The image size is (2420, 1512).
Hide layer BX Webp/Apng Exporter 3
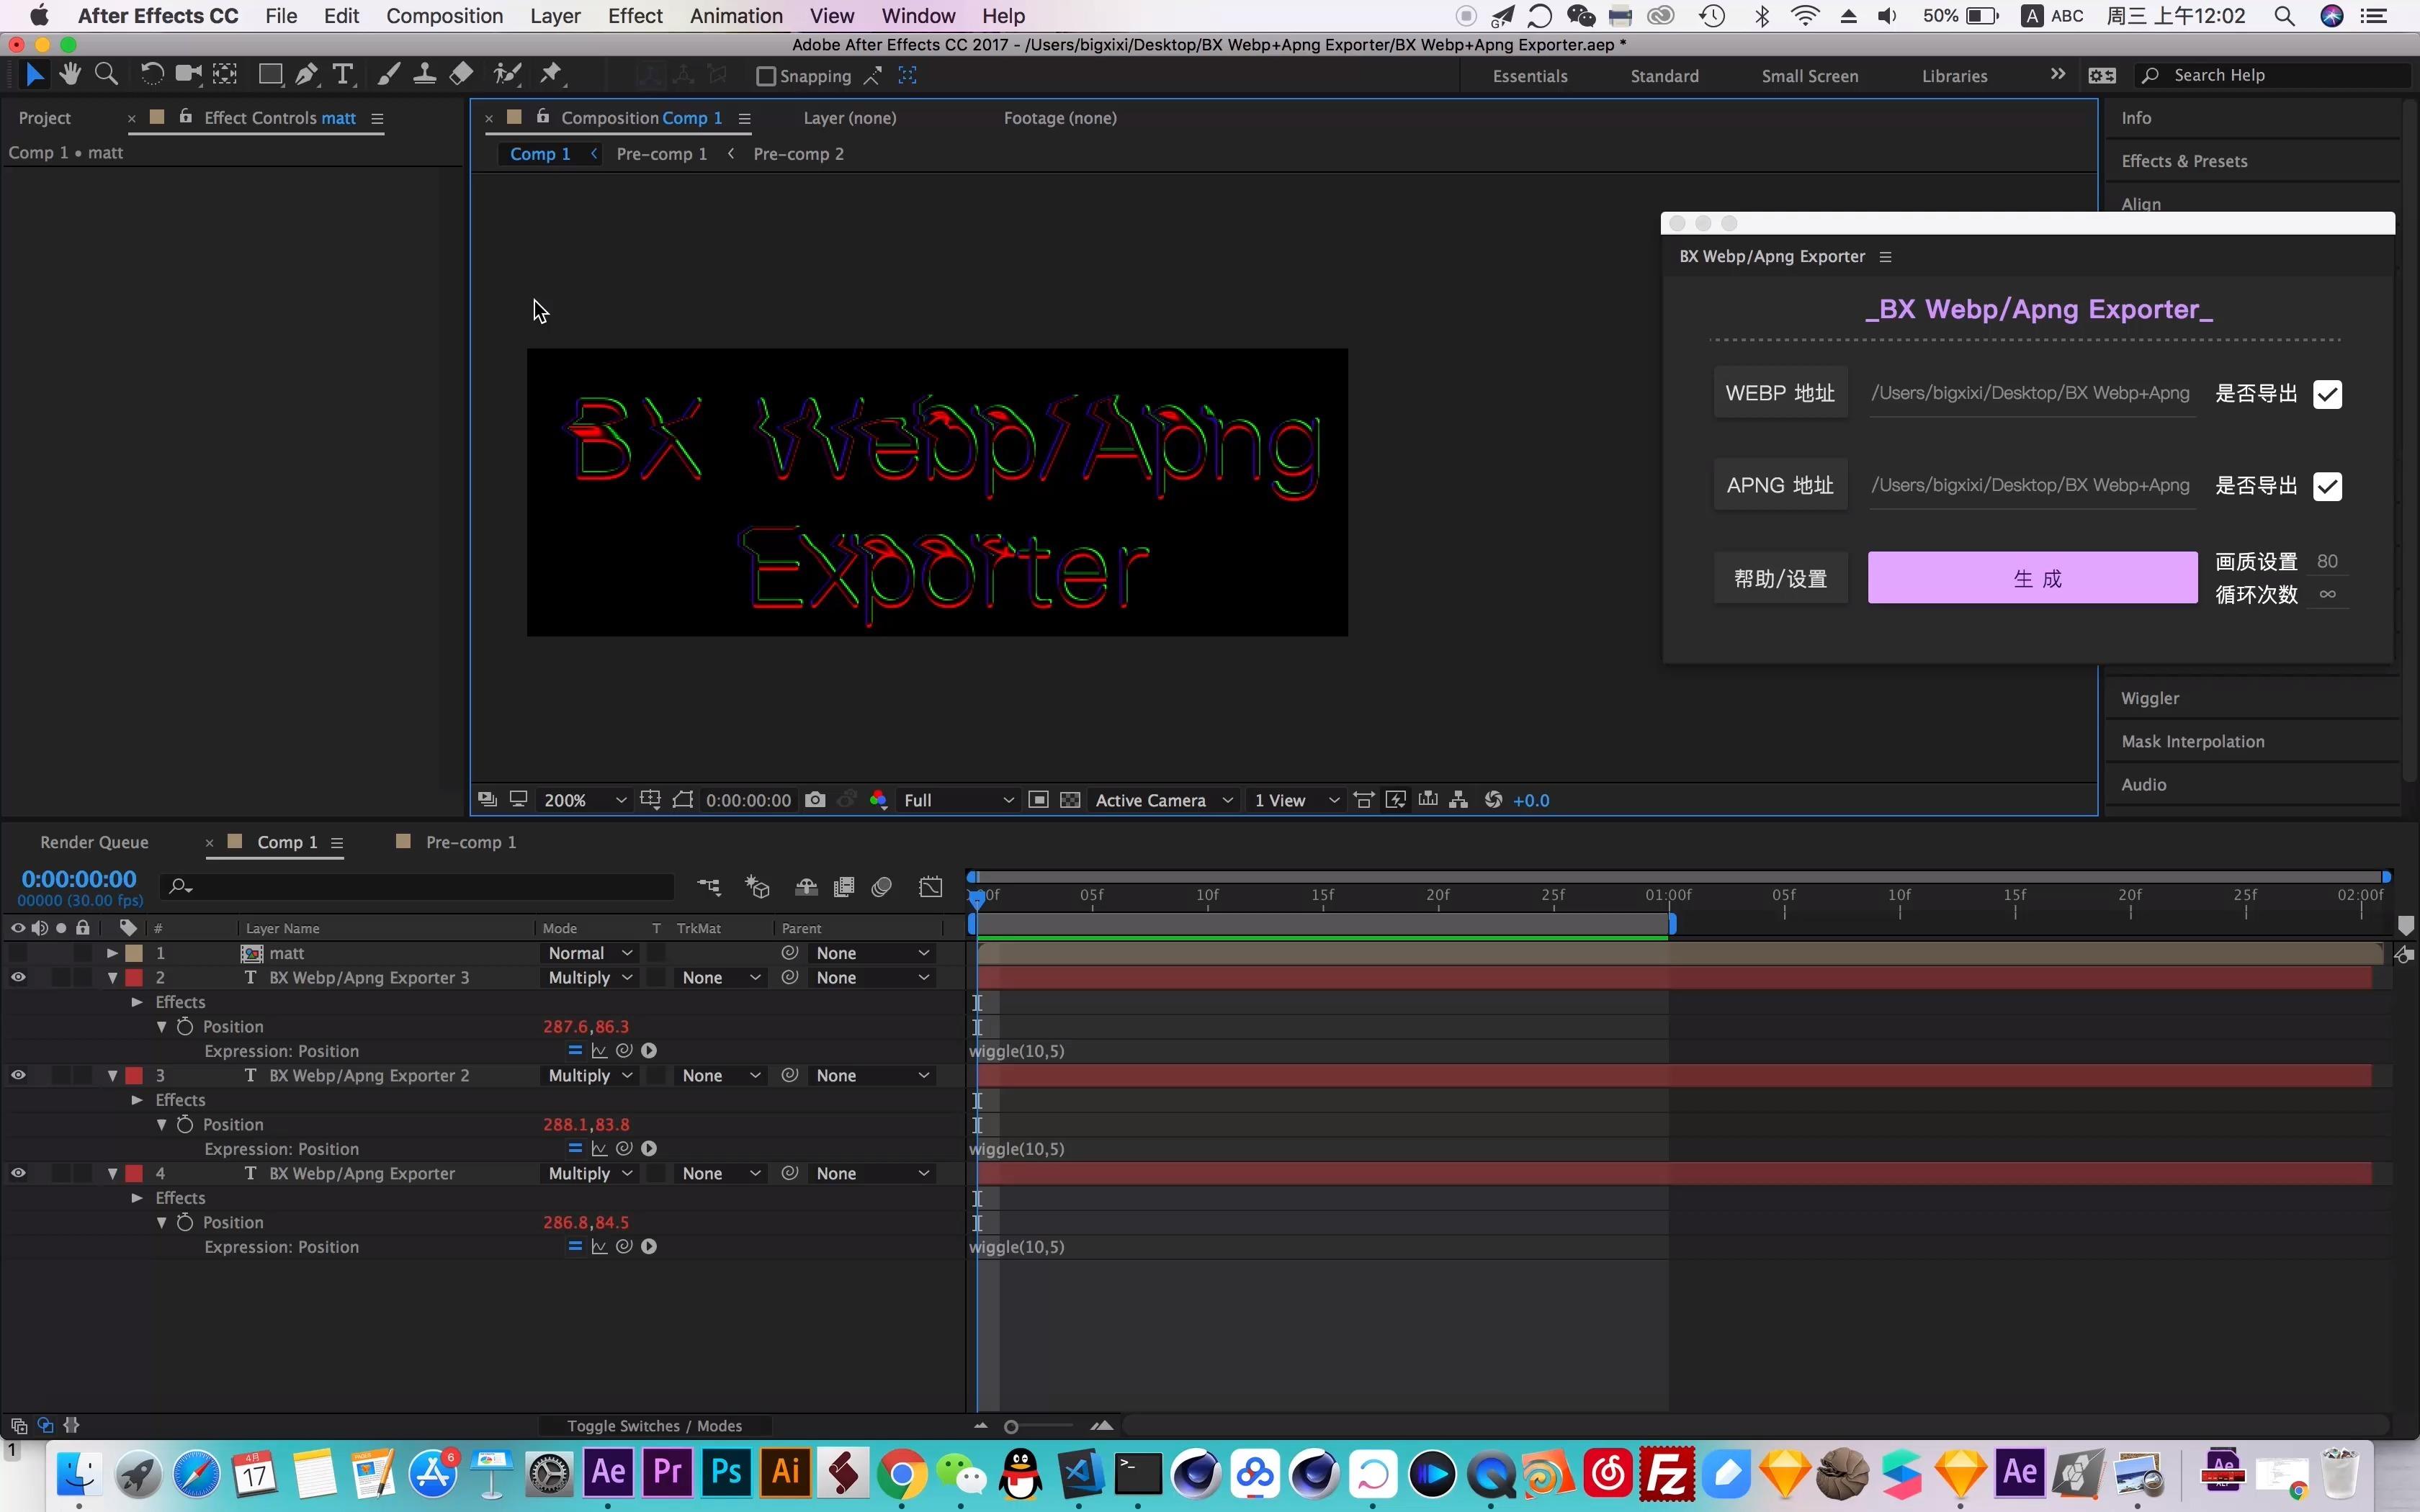tap(18, 978)
